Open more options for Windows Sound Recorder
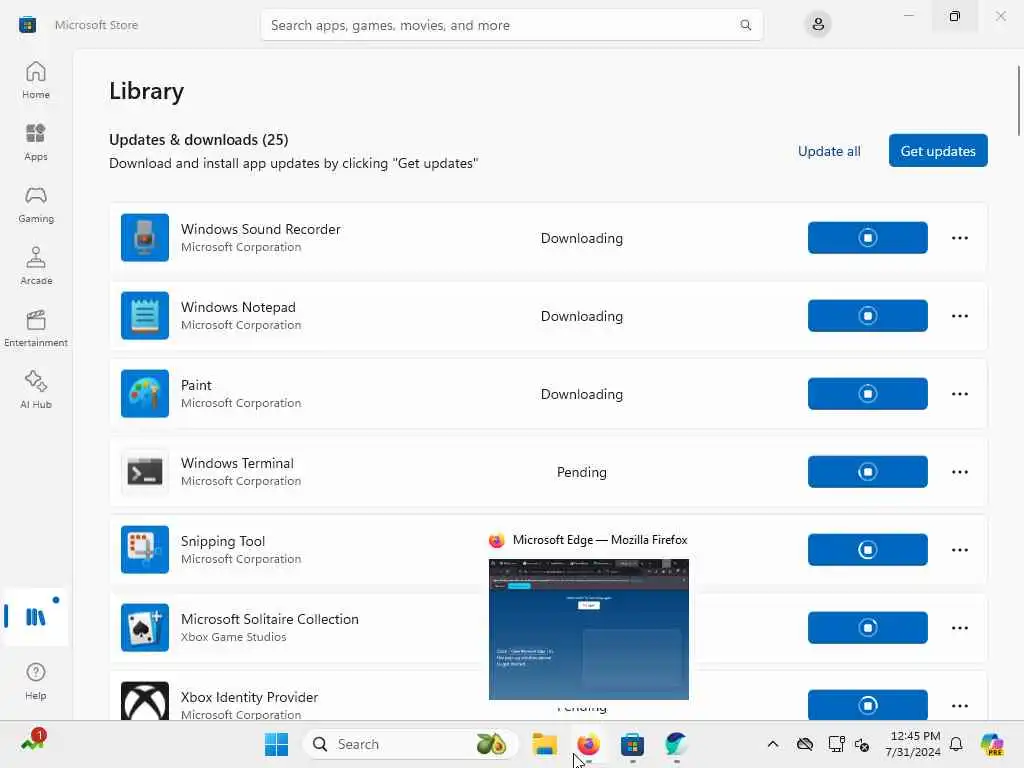The width and height of the screenshot is (1024, 768). (x=959, y=238)
